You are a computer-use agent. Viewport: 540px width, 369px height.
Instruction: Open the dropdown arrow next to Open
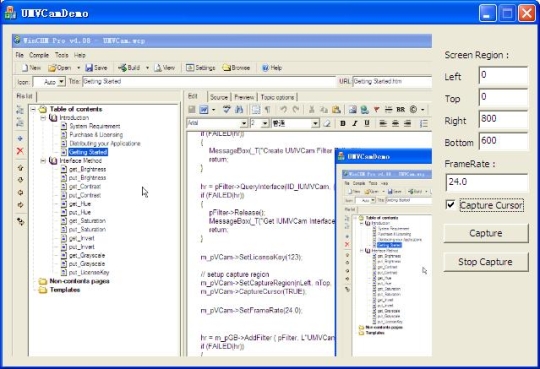pyautogui.click(x=79, y=68)
